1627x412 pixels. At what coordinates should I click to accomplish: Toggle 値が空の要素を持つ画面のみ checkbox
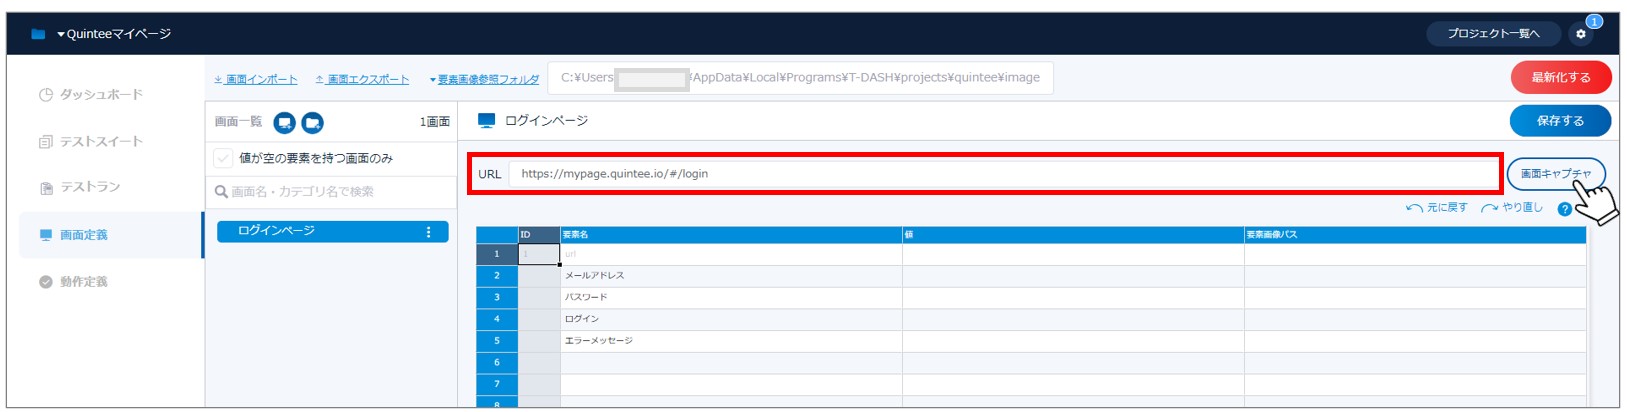pos(223,158)
